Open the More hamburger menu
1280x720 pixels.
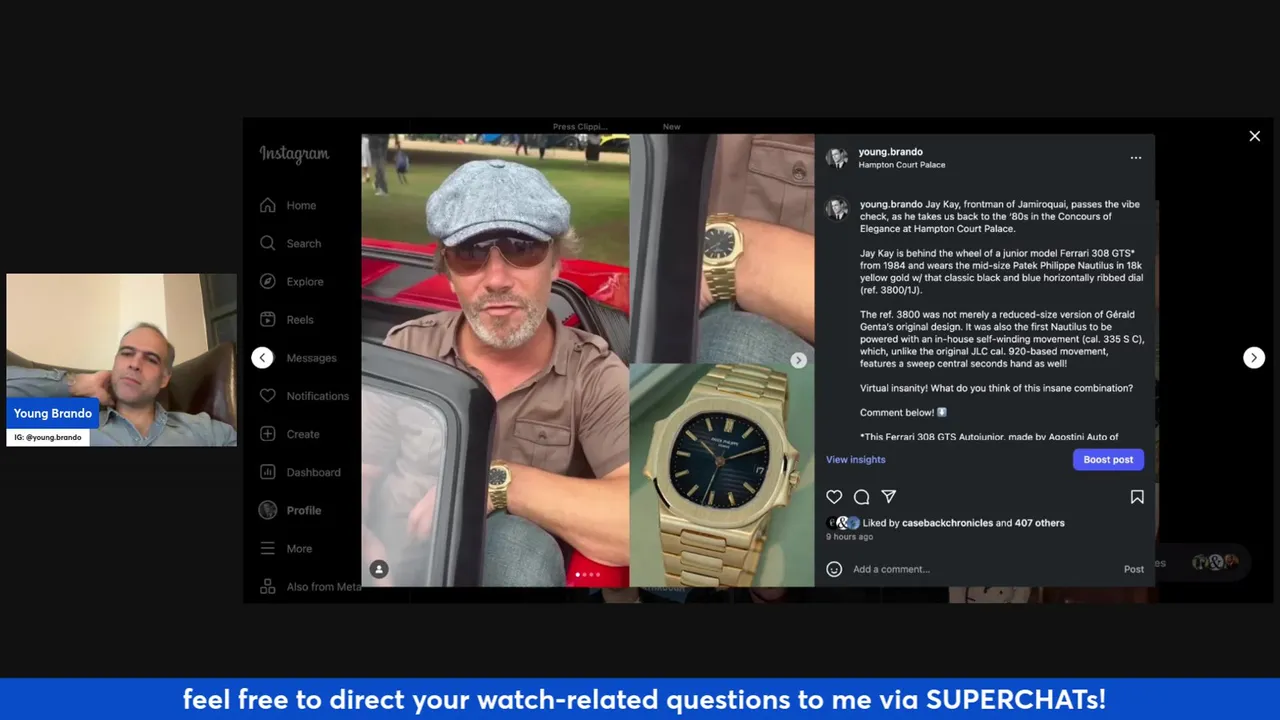(x=268, y=548)
